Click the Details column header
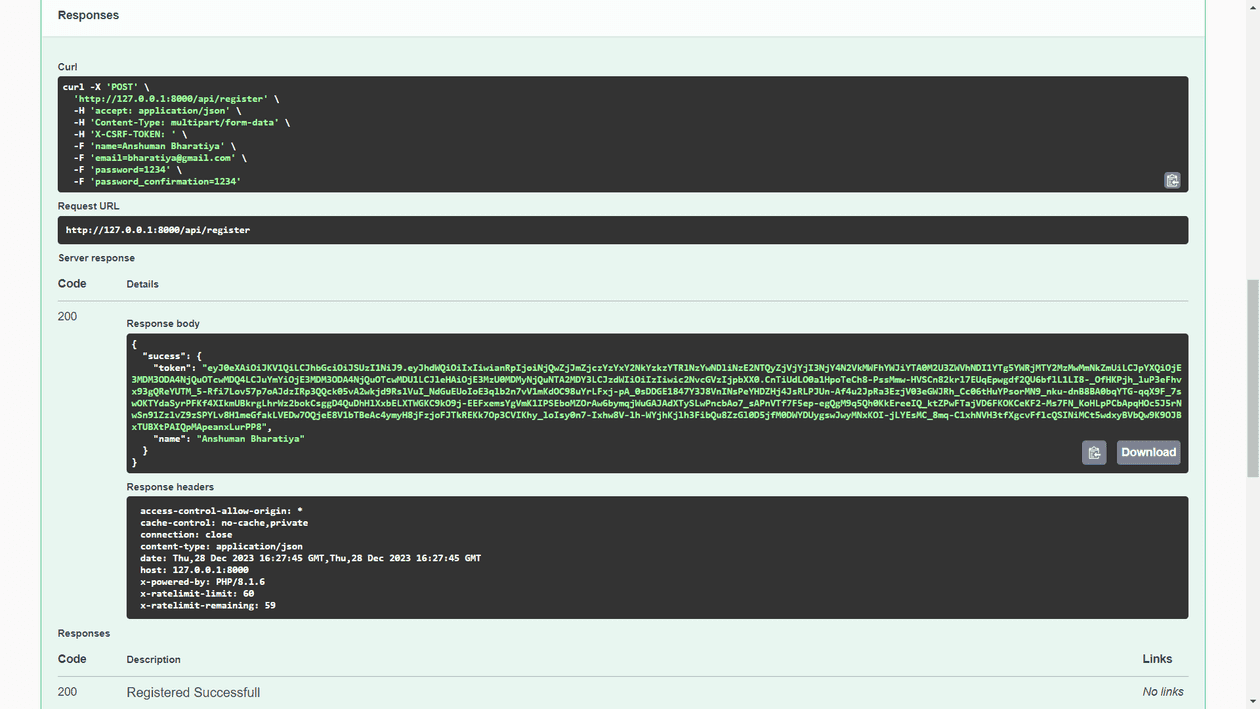1260x709 pixels. pyautogui.click(x=142, y=283)
